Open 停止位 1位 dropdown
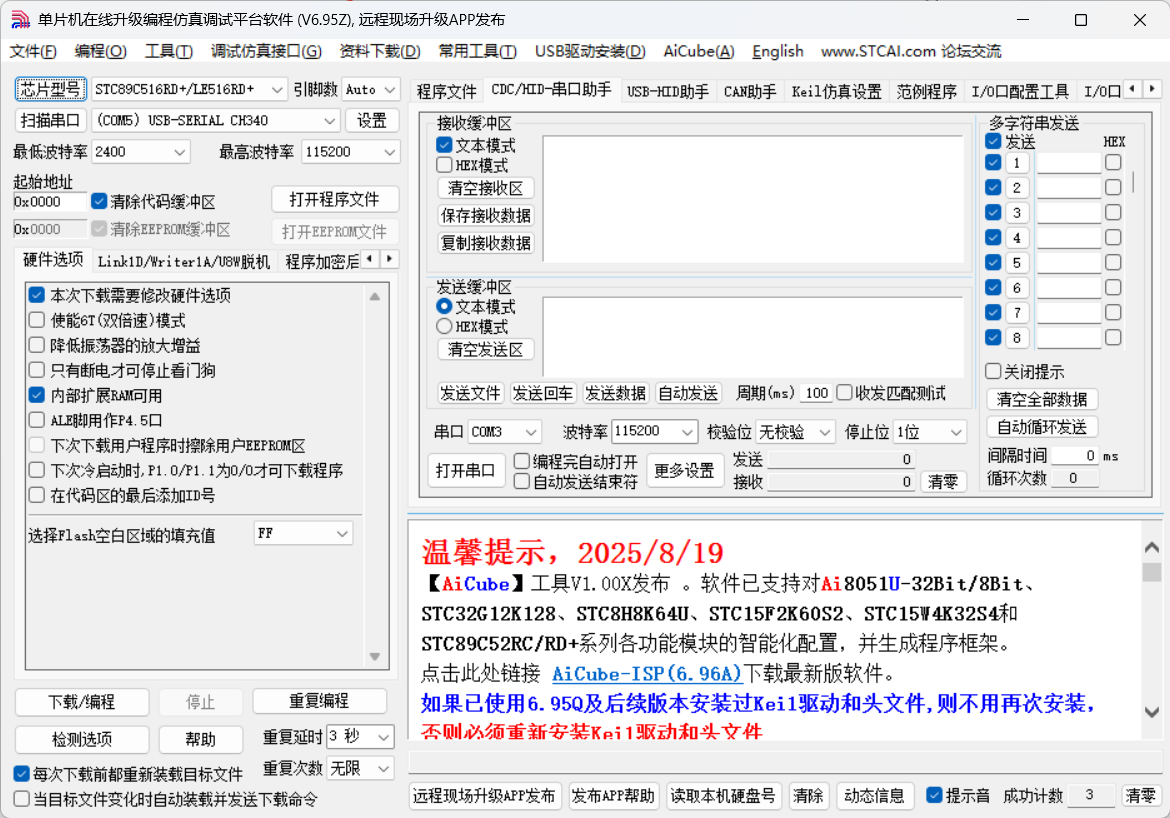Image resolution: width=1170 pixels, height=818 pixels. [930, 431]
